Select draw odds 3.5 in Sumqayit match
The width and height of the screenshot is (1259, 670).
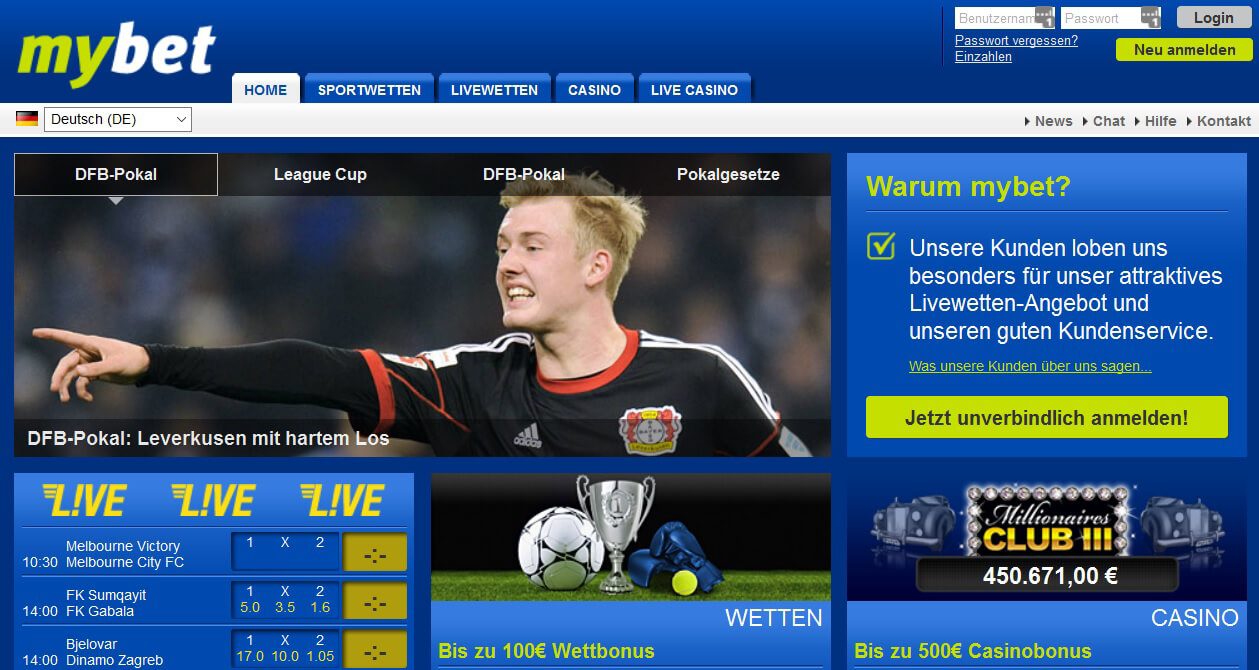pos(285,607)
